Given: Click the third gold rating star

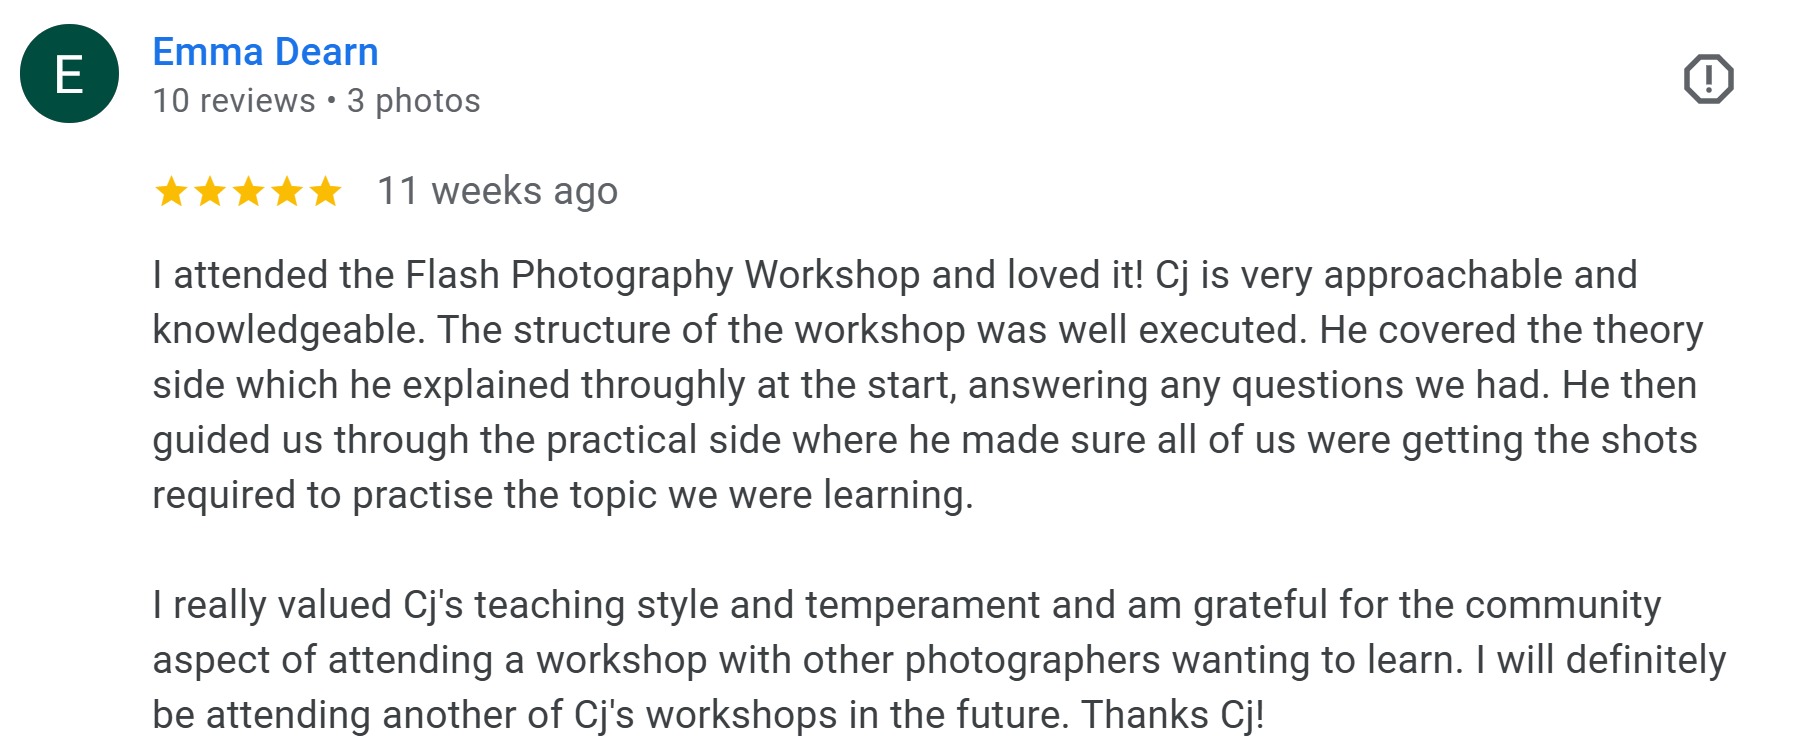Looking at the screenshot, I should (x=248, y=191).
